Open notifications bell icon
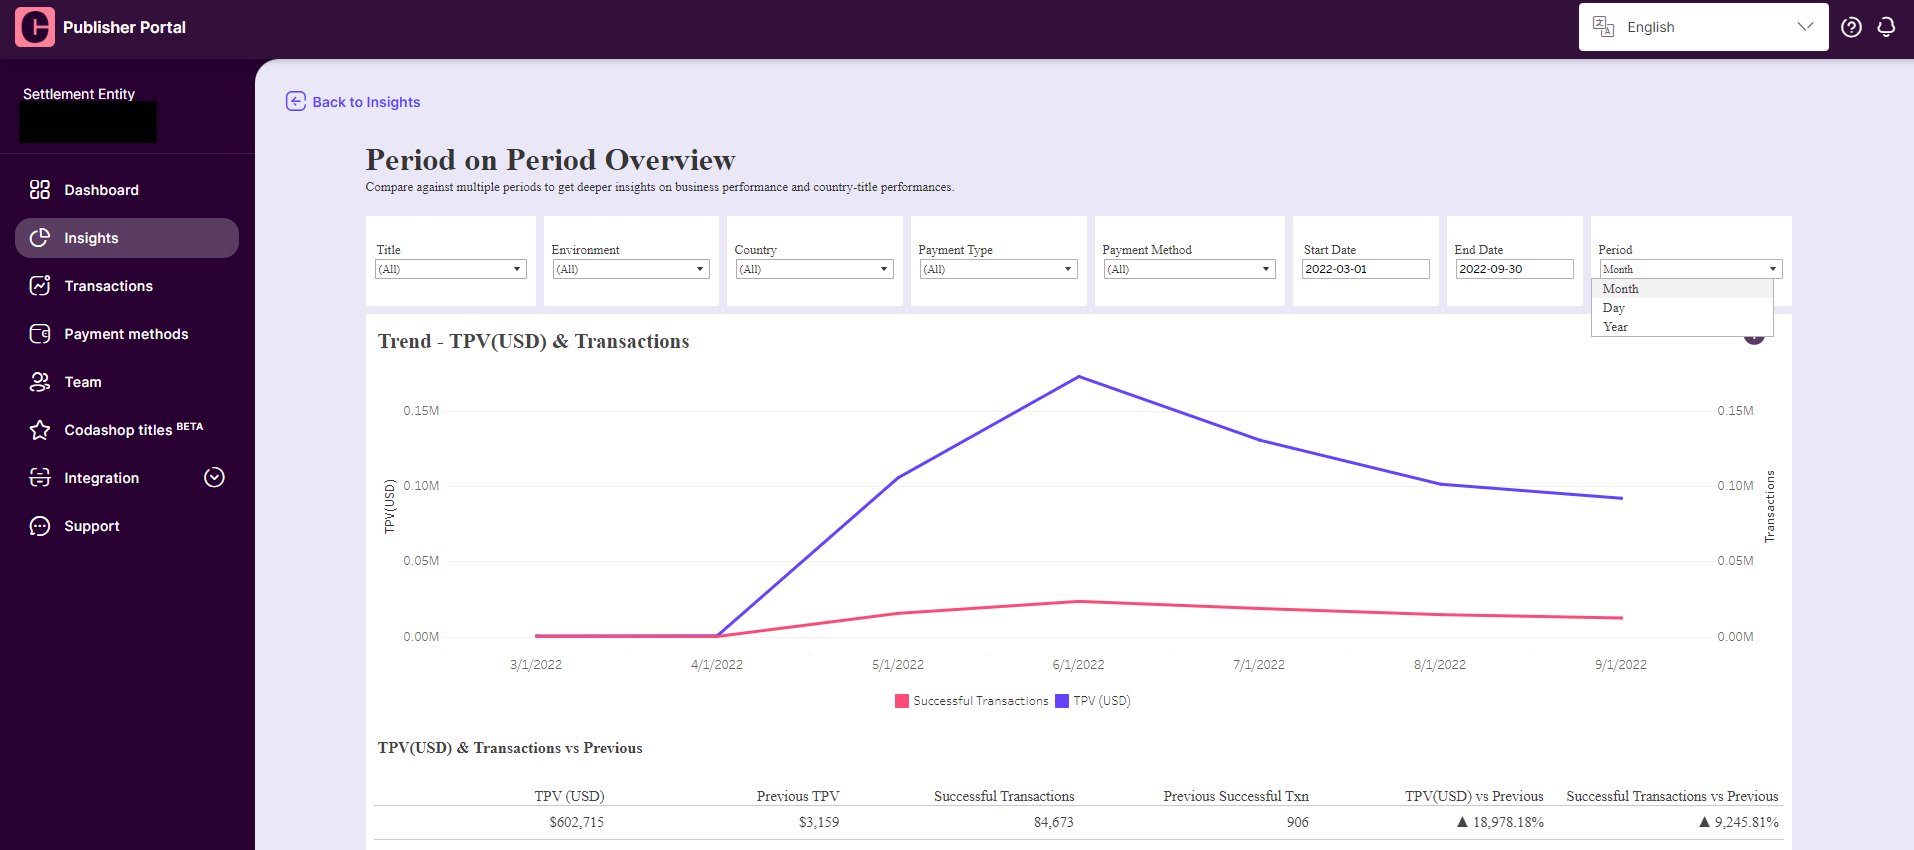Screen dimensions: 1914x850 point(1886,27)
